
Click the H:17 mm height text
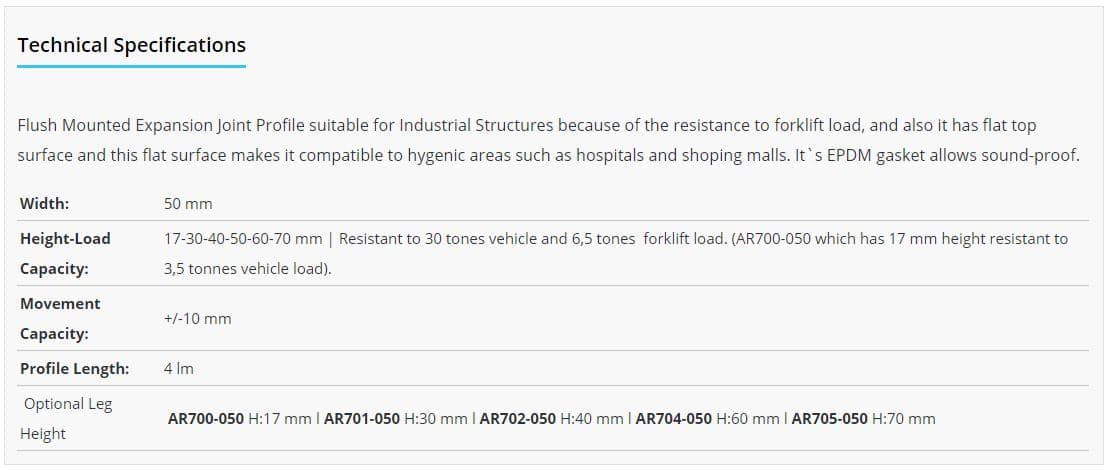[280, 419]
